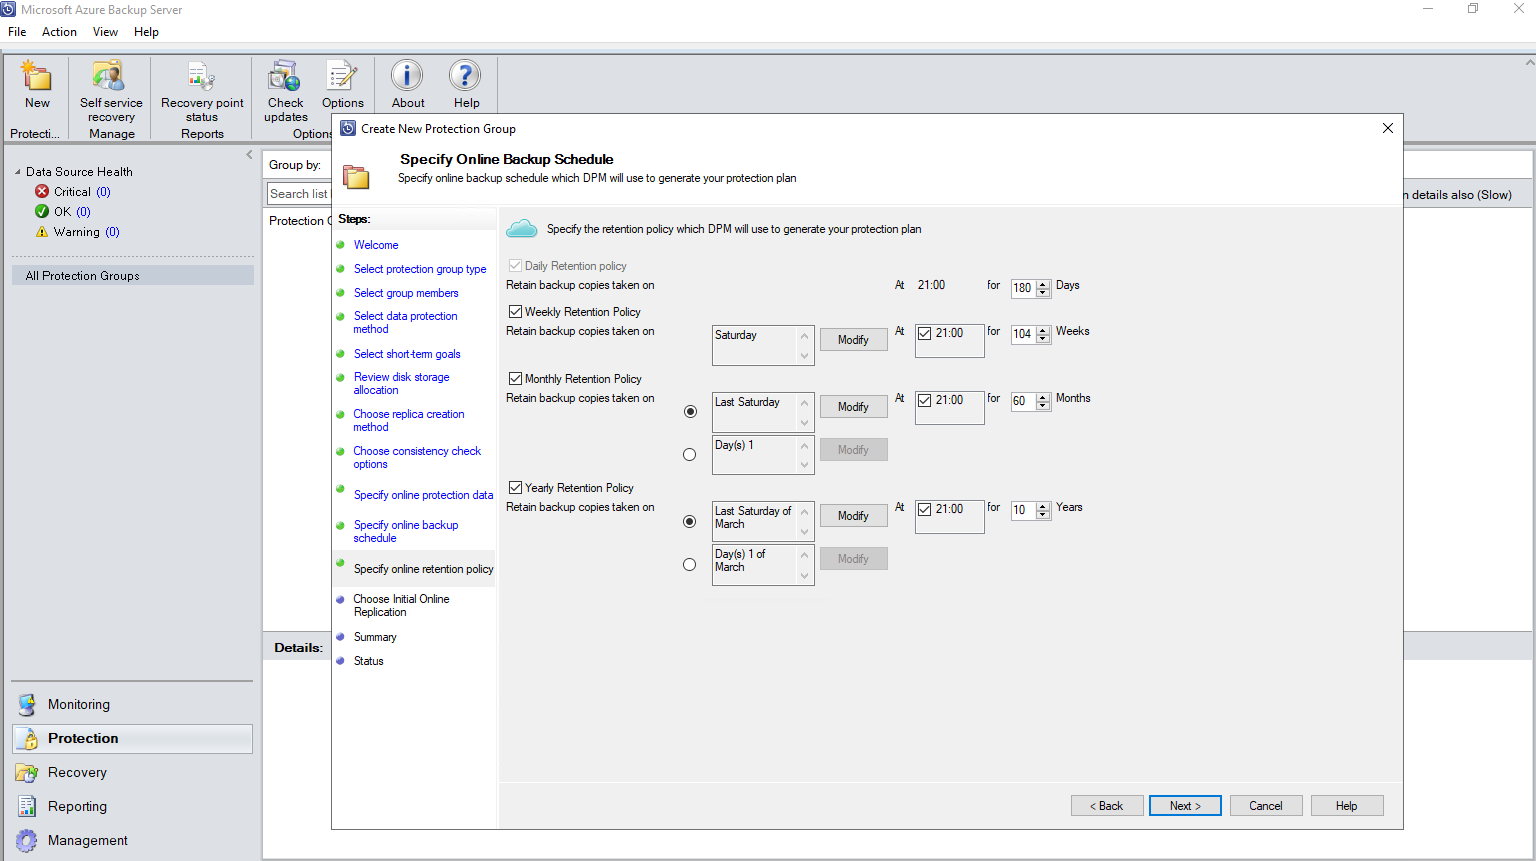Viewport: 1536px width, 861px height.
Task: Decrease yearly retention years spinner
Action: (1043, 515)
